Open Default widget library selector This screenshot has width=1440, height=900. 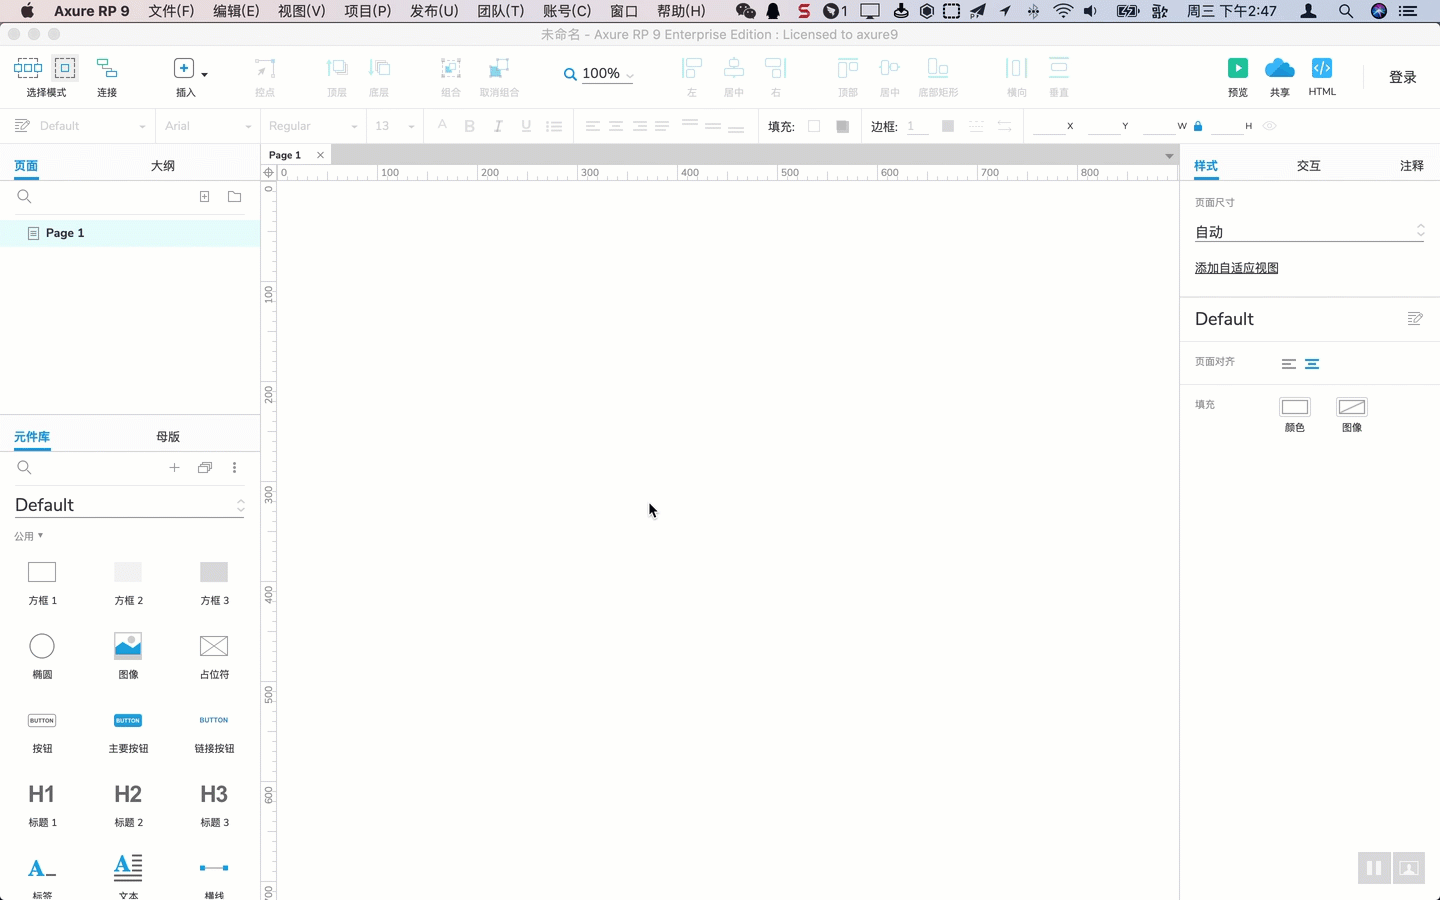(130, 505)
